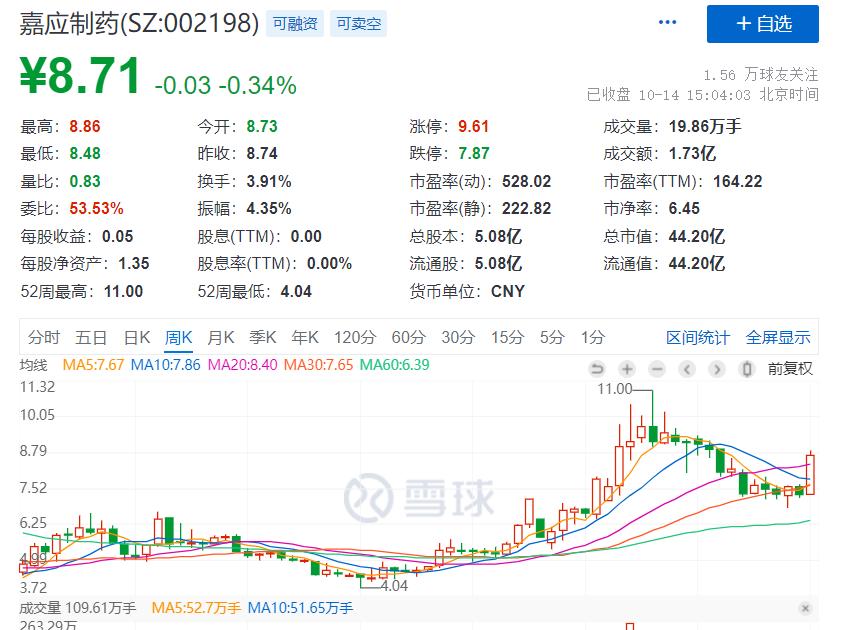Viewport: 842px width, 630px height.
Task: Click the current price ¥8.71
Action: click(x=81, y=76)
